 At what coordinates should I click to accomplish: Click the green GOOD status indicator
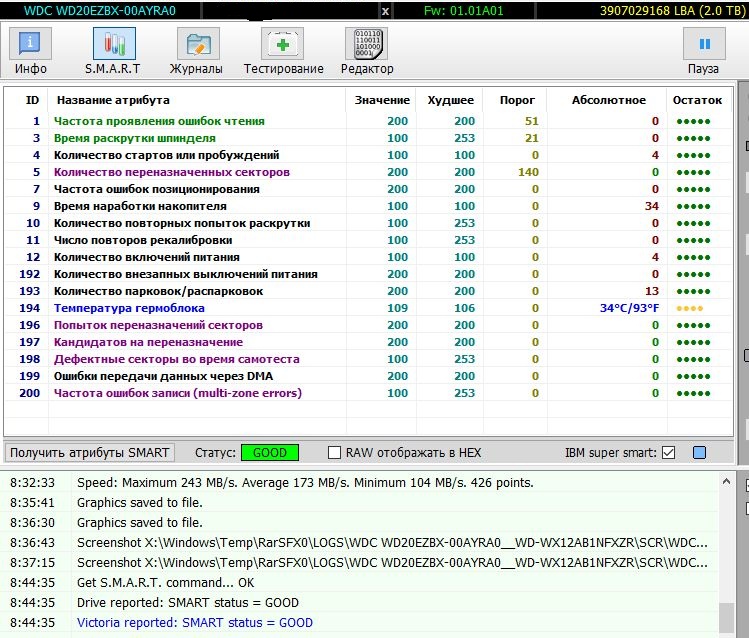[x=269, y=452]
